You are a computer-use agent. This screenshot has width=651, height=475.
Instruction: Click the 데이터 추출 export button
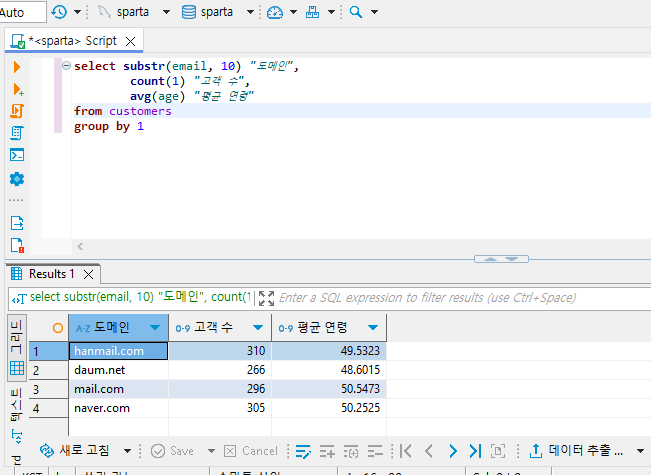(x=577, y=451)
